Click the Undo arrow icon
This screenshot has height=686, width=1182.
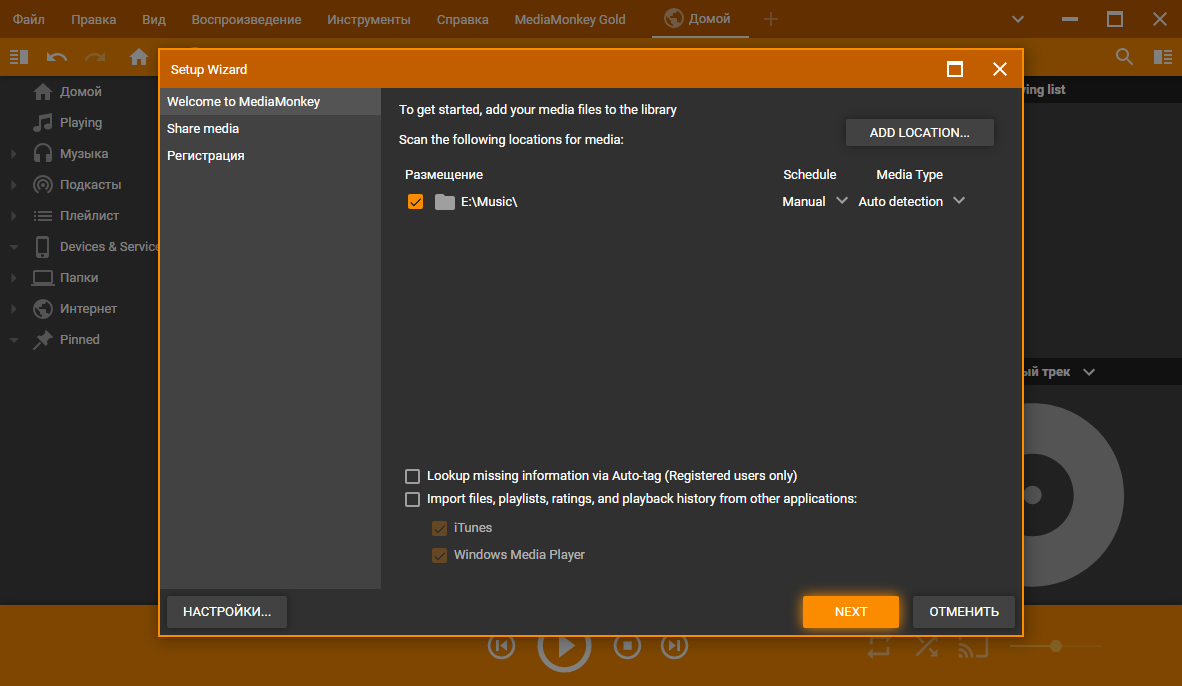[57, 57]
